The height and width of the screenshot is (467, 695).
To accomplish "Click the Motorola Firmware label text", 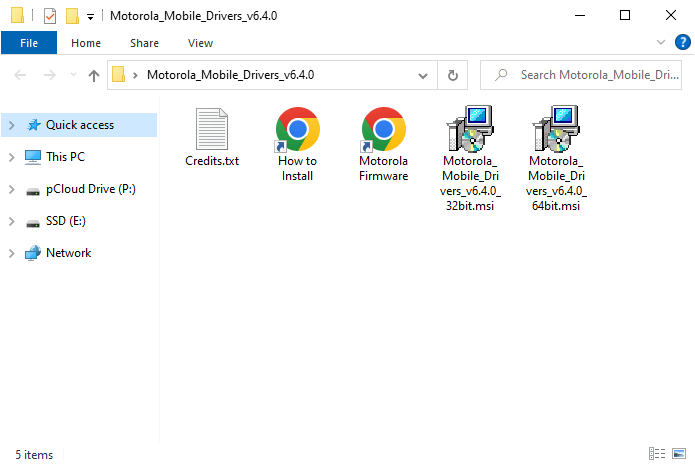I will click(383, 168).
